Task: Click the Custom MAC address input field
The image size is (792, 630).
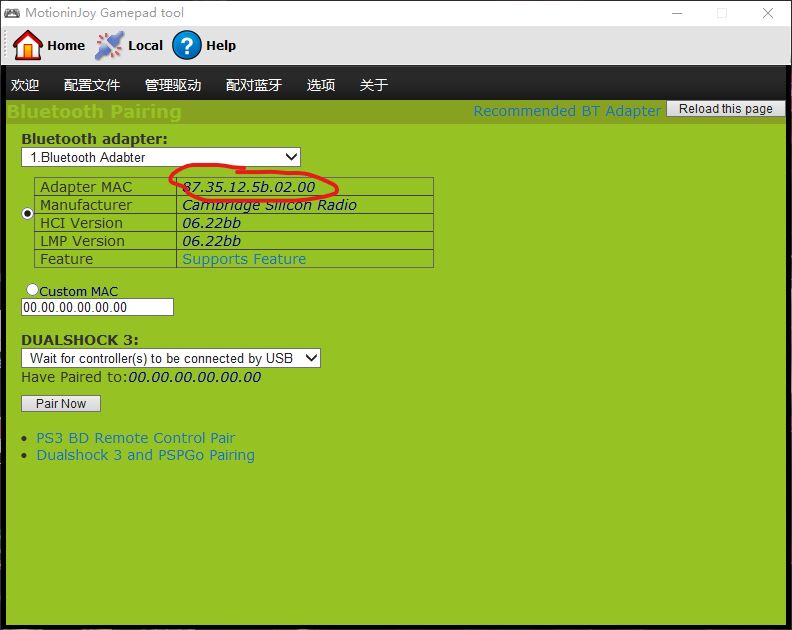Action: 97,307
